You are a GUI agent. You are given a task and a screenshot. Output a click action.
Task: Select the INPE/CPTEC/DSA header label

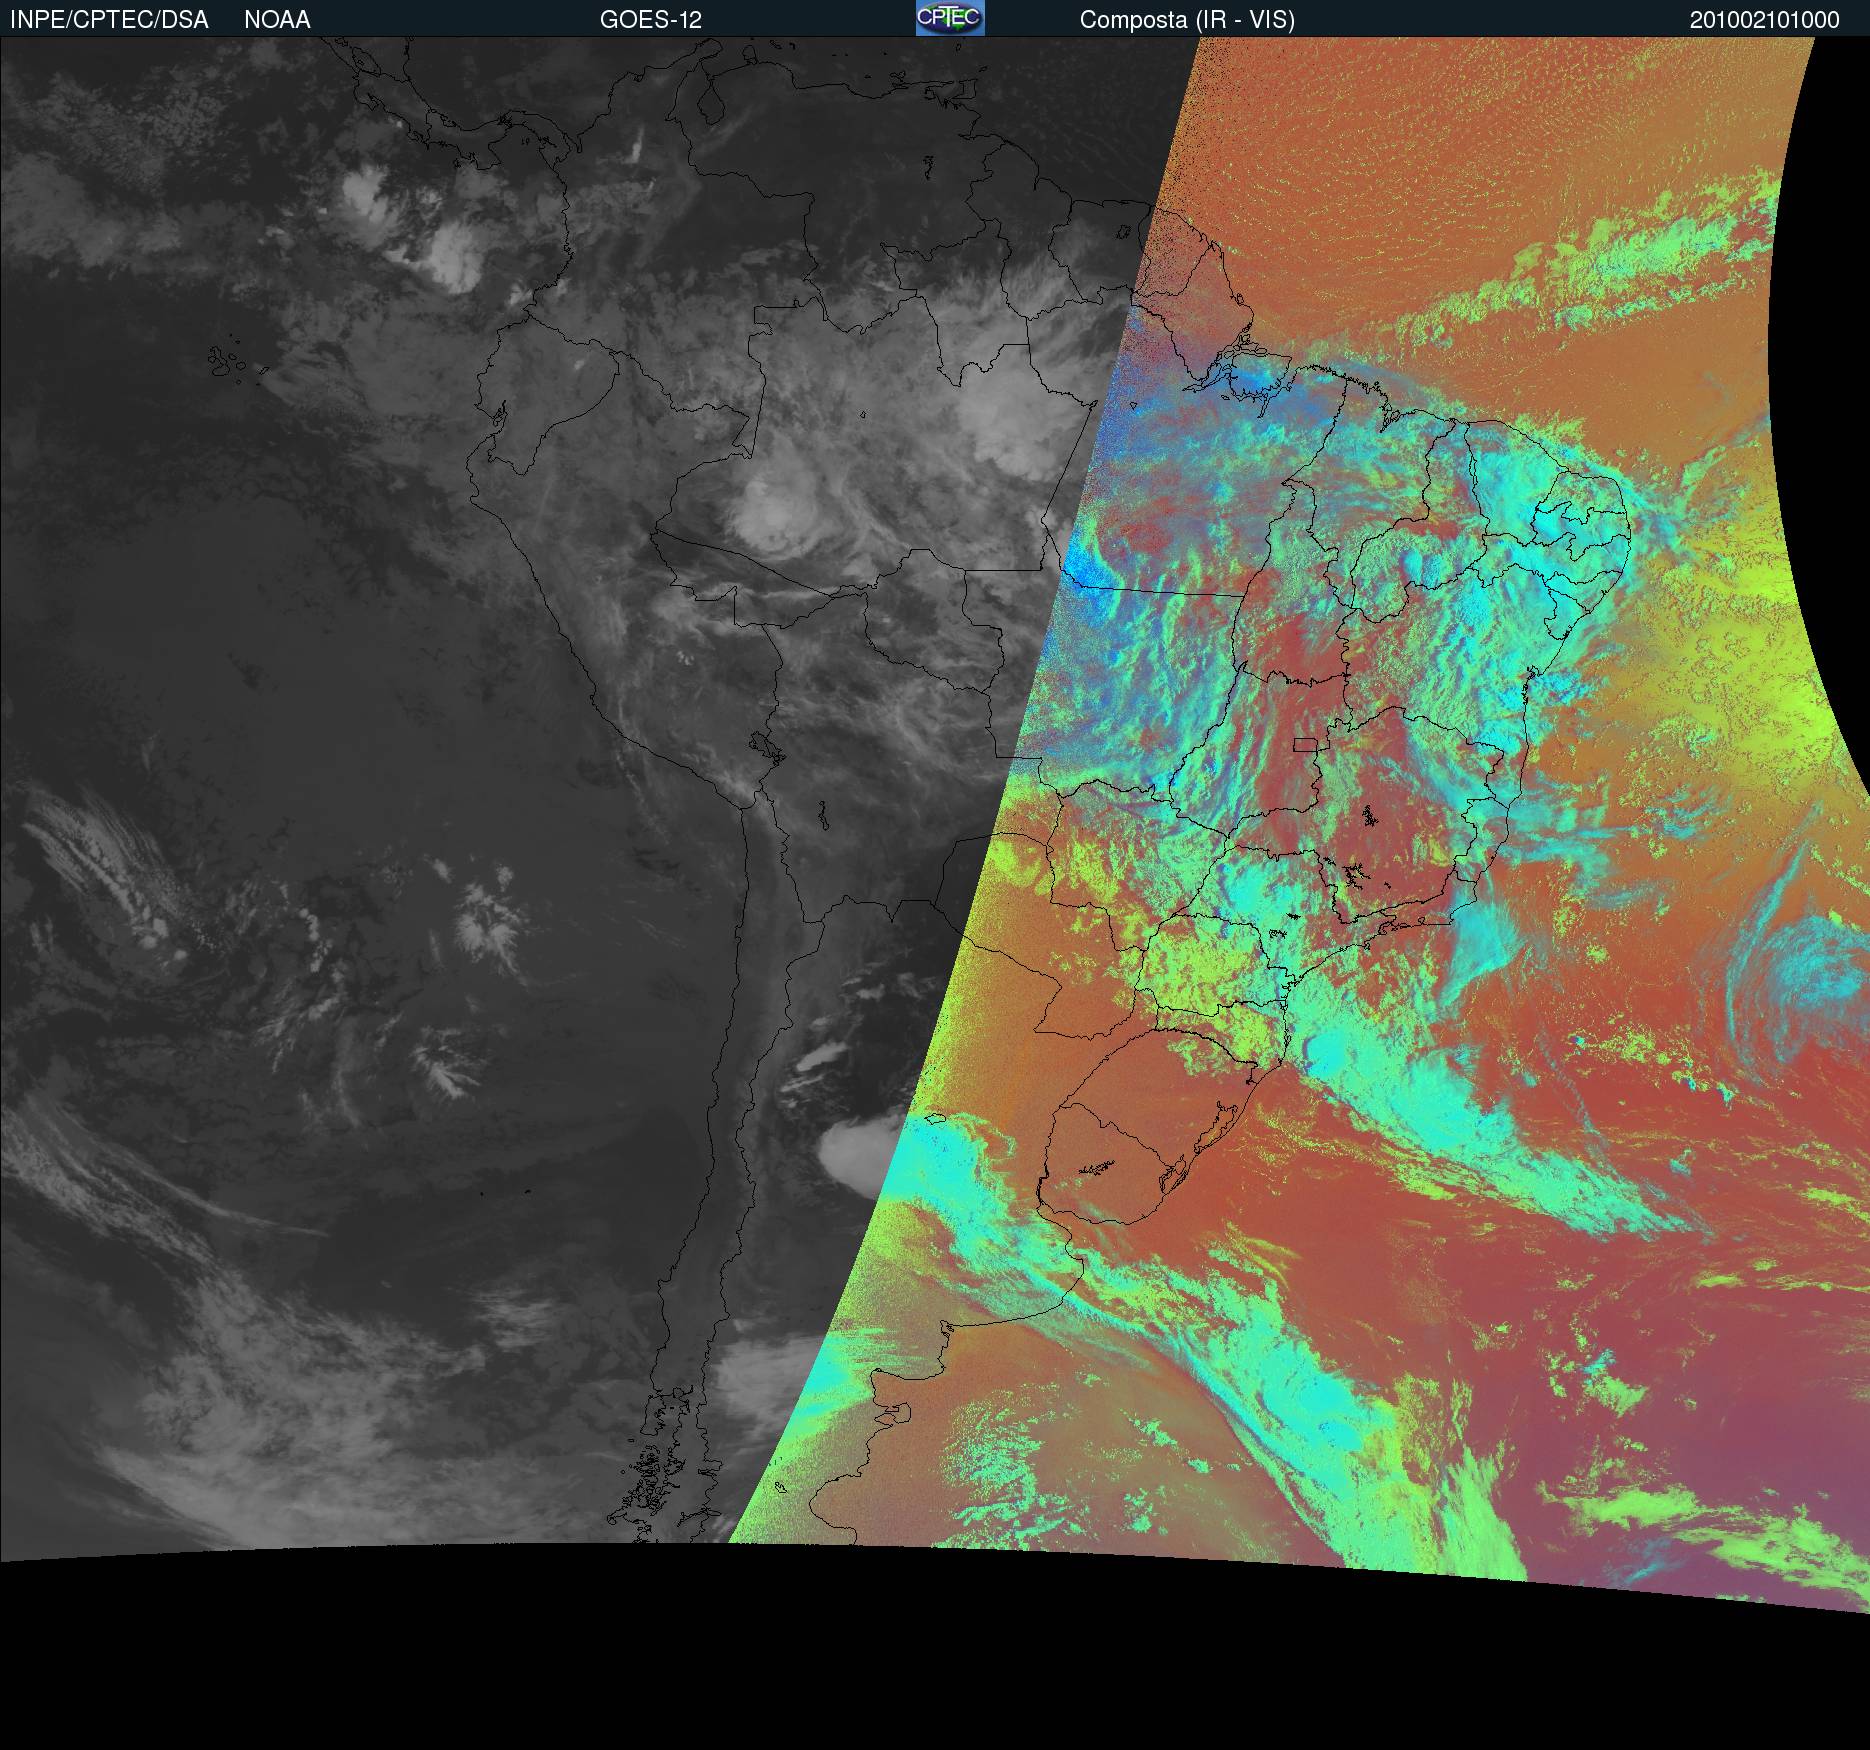[x=109, y=20]
